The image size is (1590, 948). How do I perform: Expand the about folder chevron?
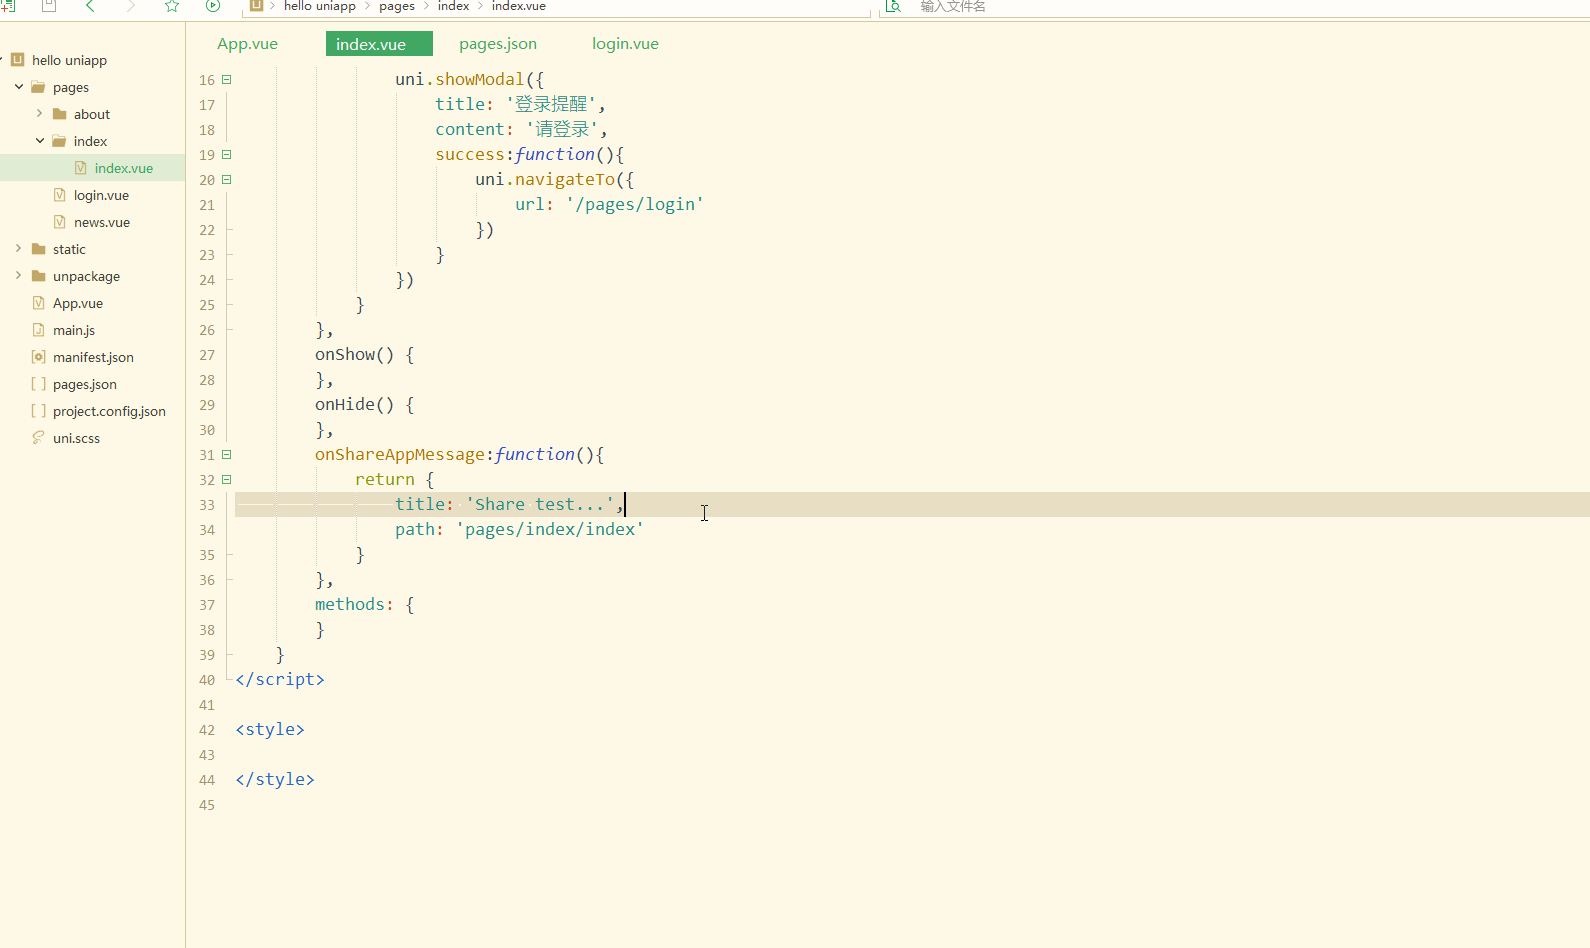point(39,114)
